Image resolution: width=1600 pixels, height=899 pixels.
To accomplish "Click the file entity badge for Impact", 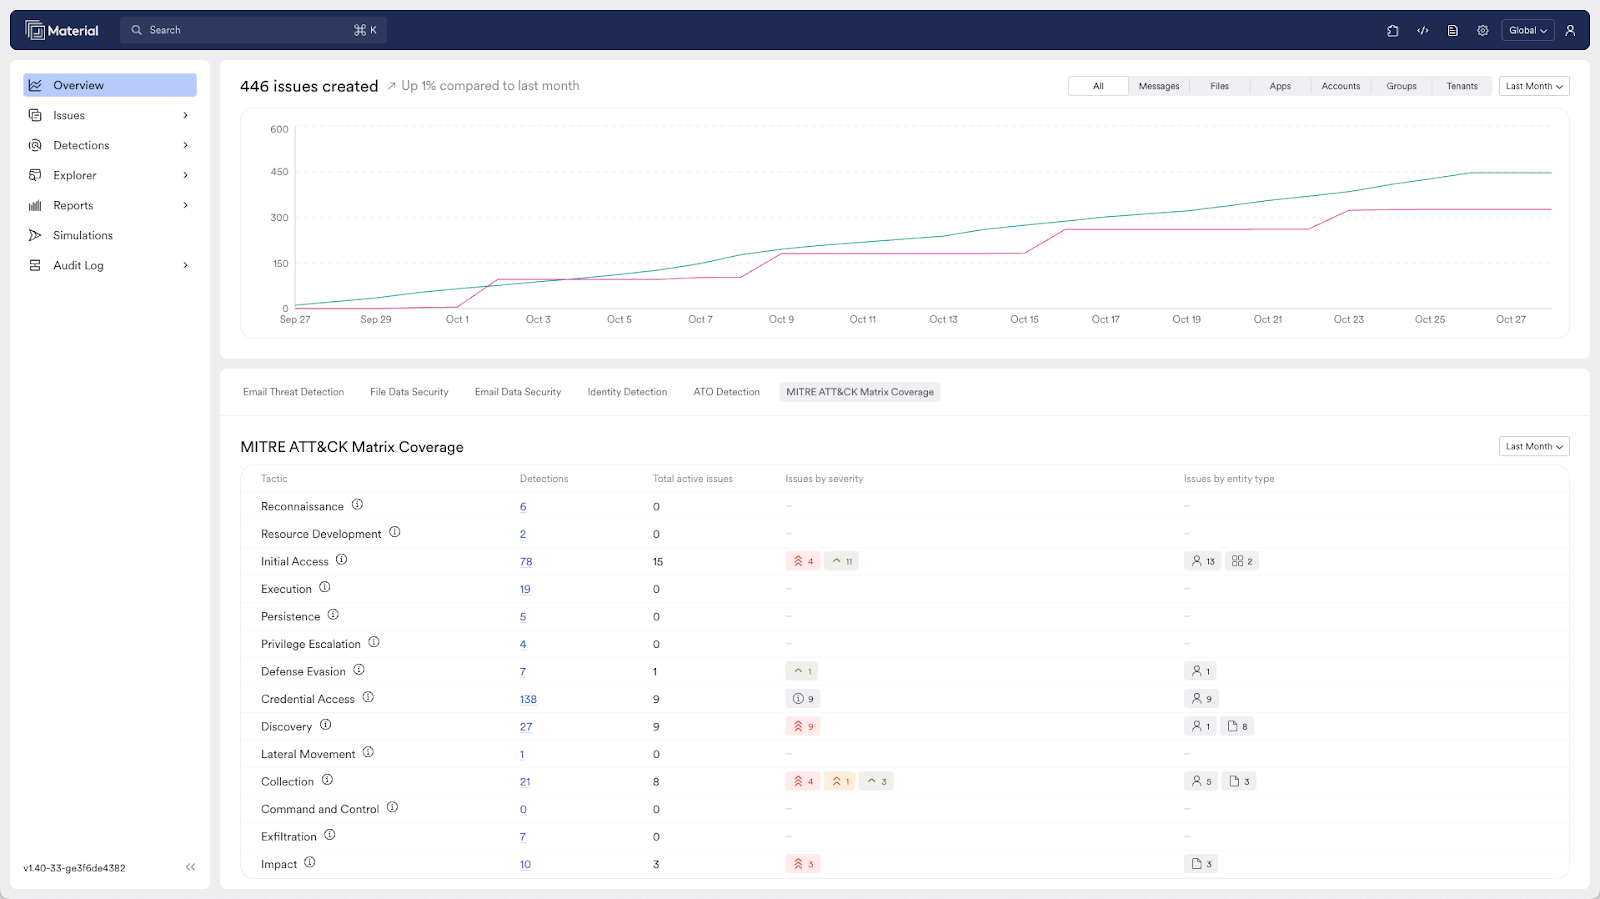I will pyautogui.click(x=1201, y=864).
